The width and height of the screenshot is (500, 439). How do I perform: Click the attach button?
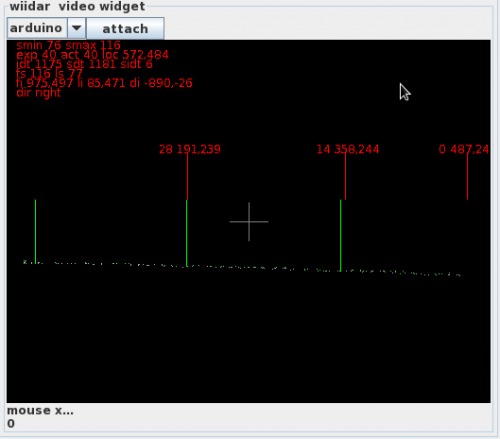click(x=125, y=29)
